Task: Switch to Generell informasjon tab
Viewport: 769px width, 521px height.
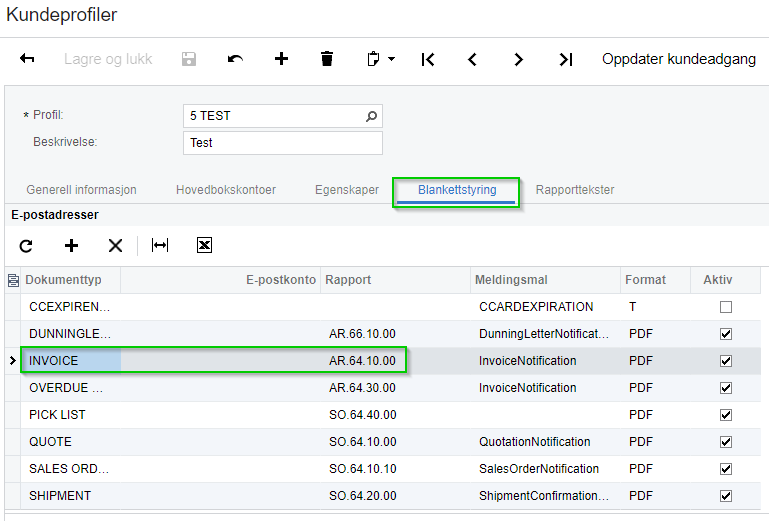Action: click(81, 190)
